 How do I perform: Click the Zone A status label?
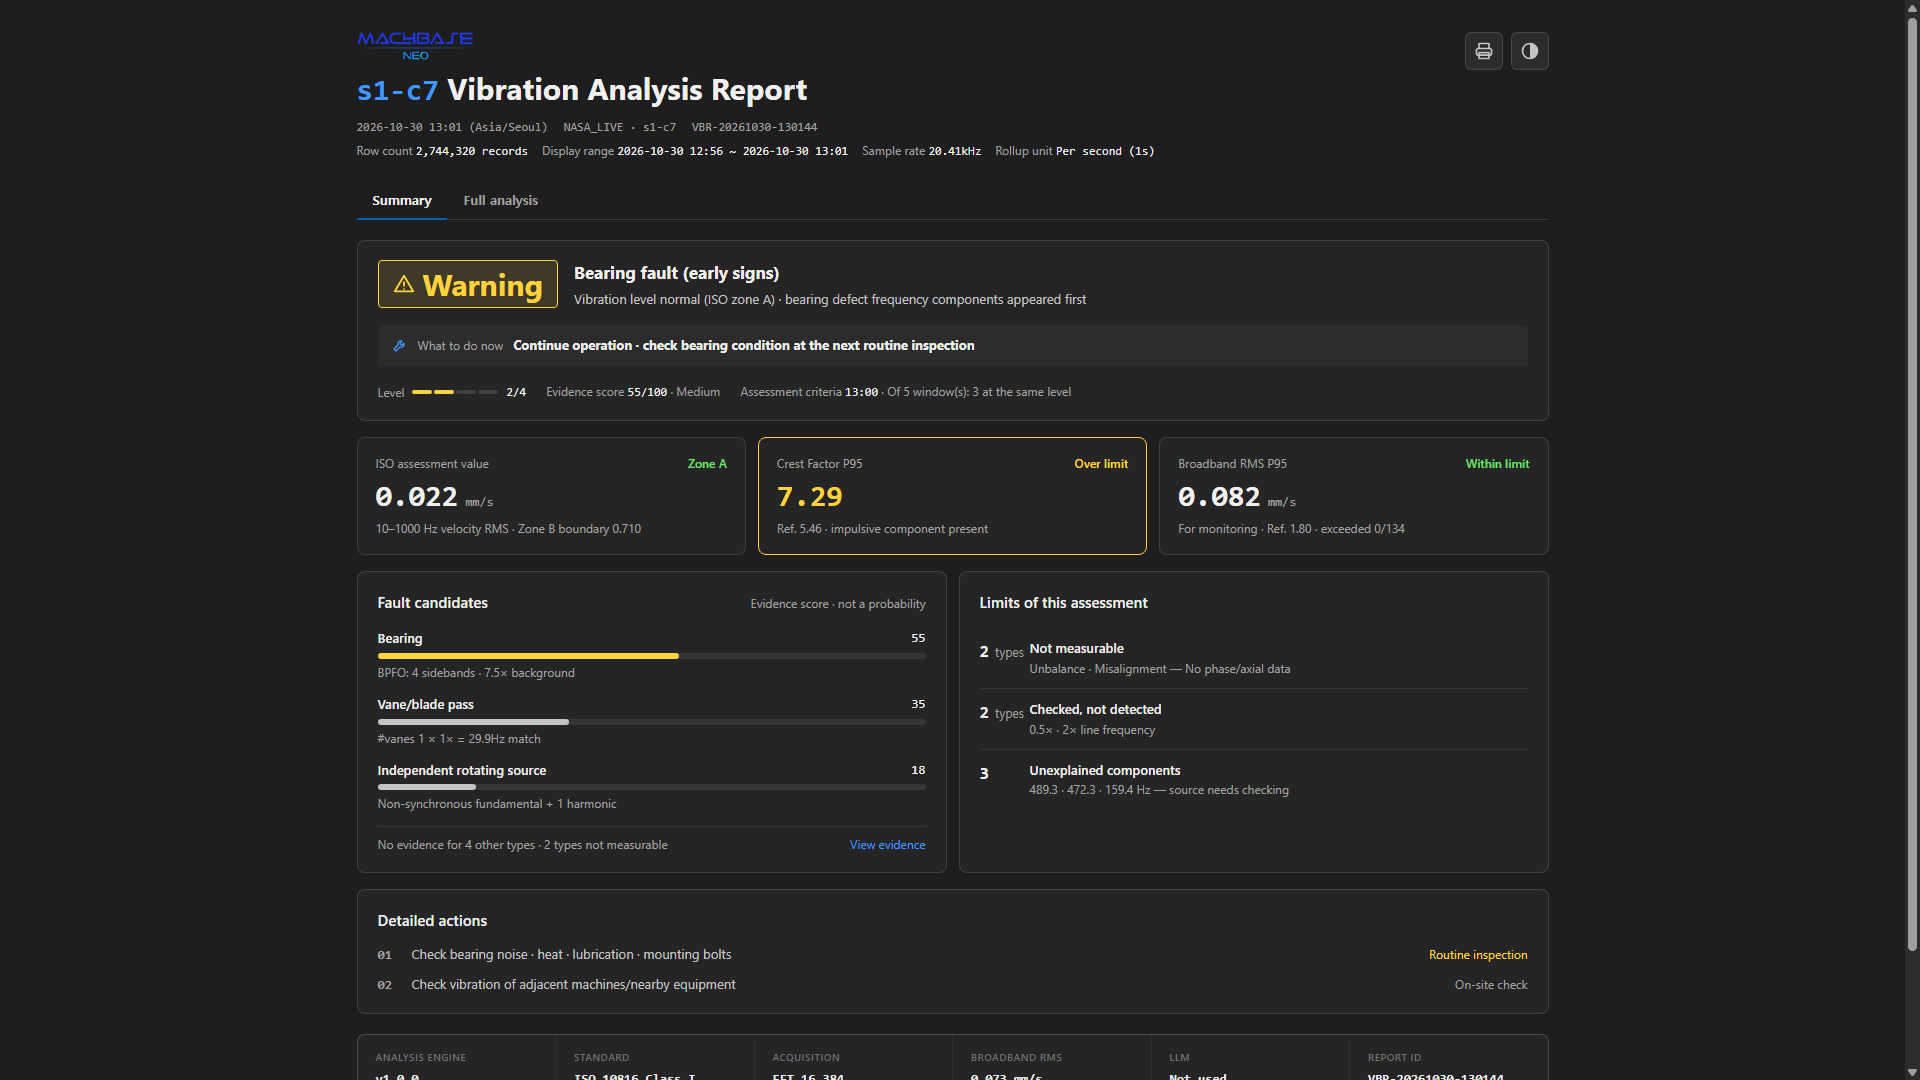click(x=707, y=464)
